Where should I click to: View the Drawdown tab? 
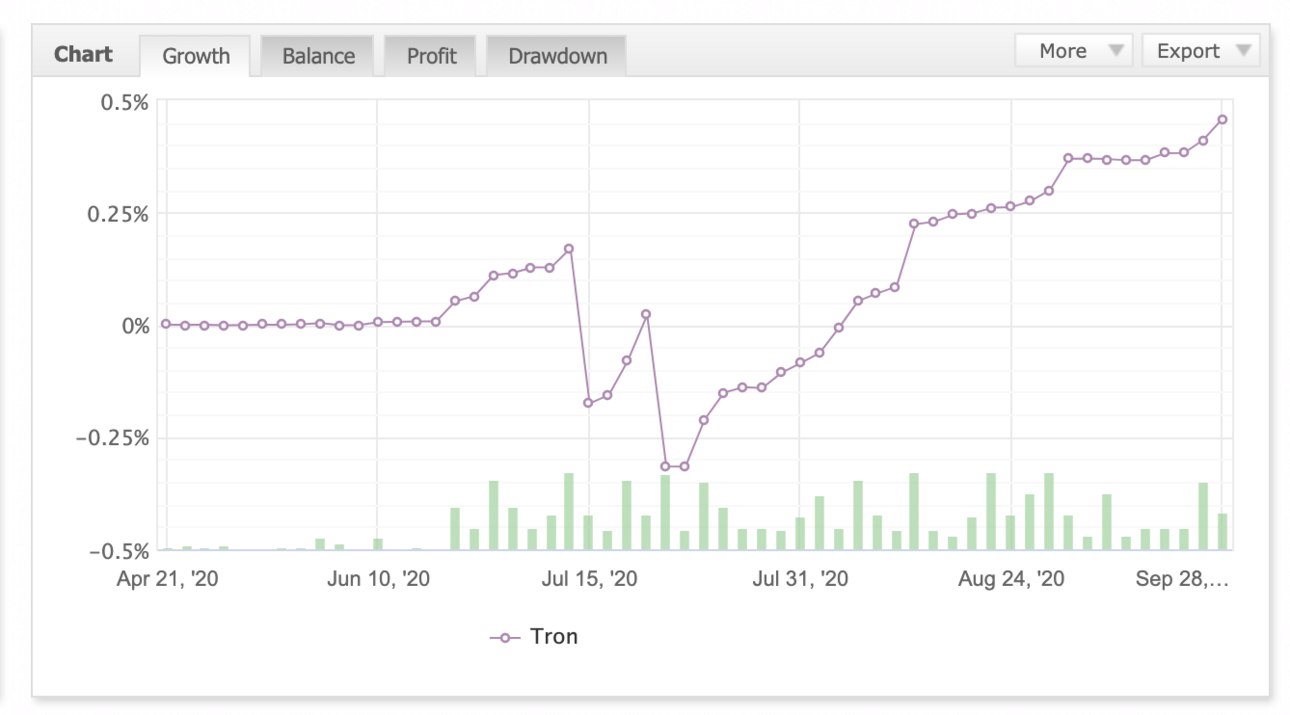(x=557, y=56)
